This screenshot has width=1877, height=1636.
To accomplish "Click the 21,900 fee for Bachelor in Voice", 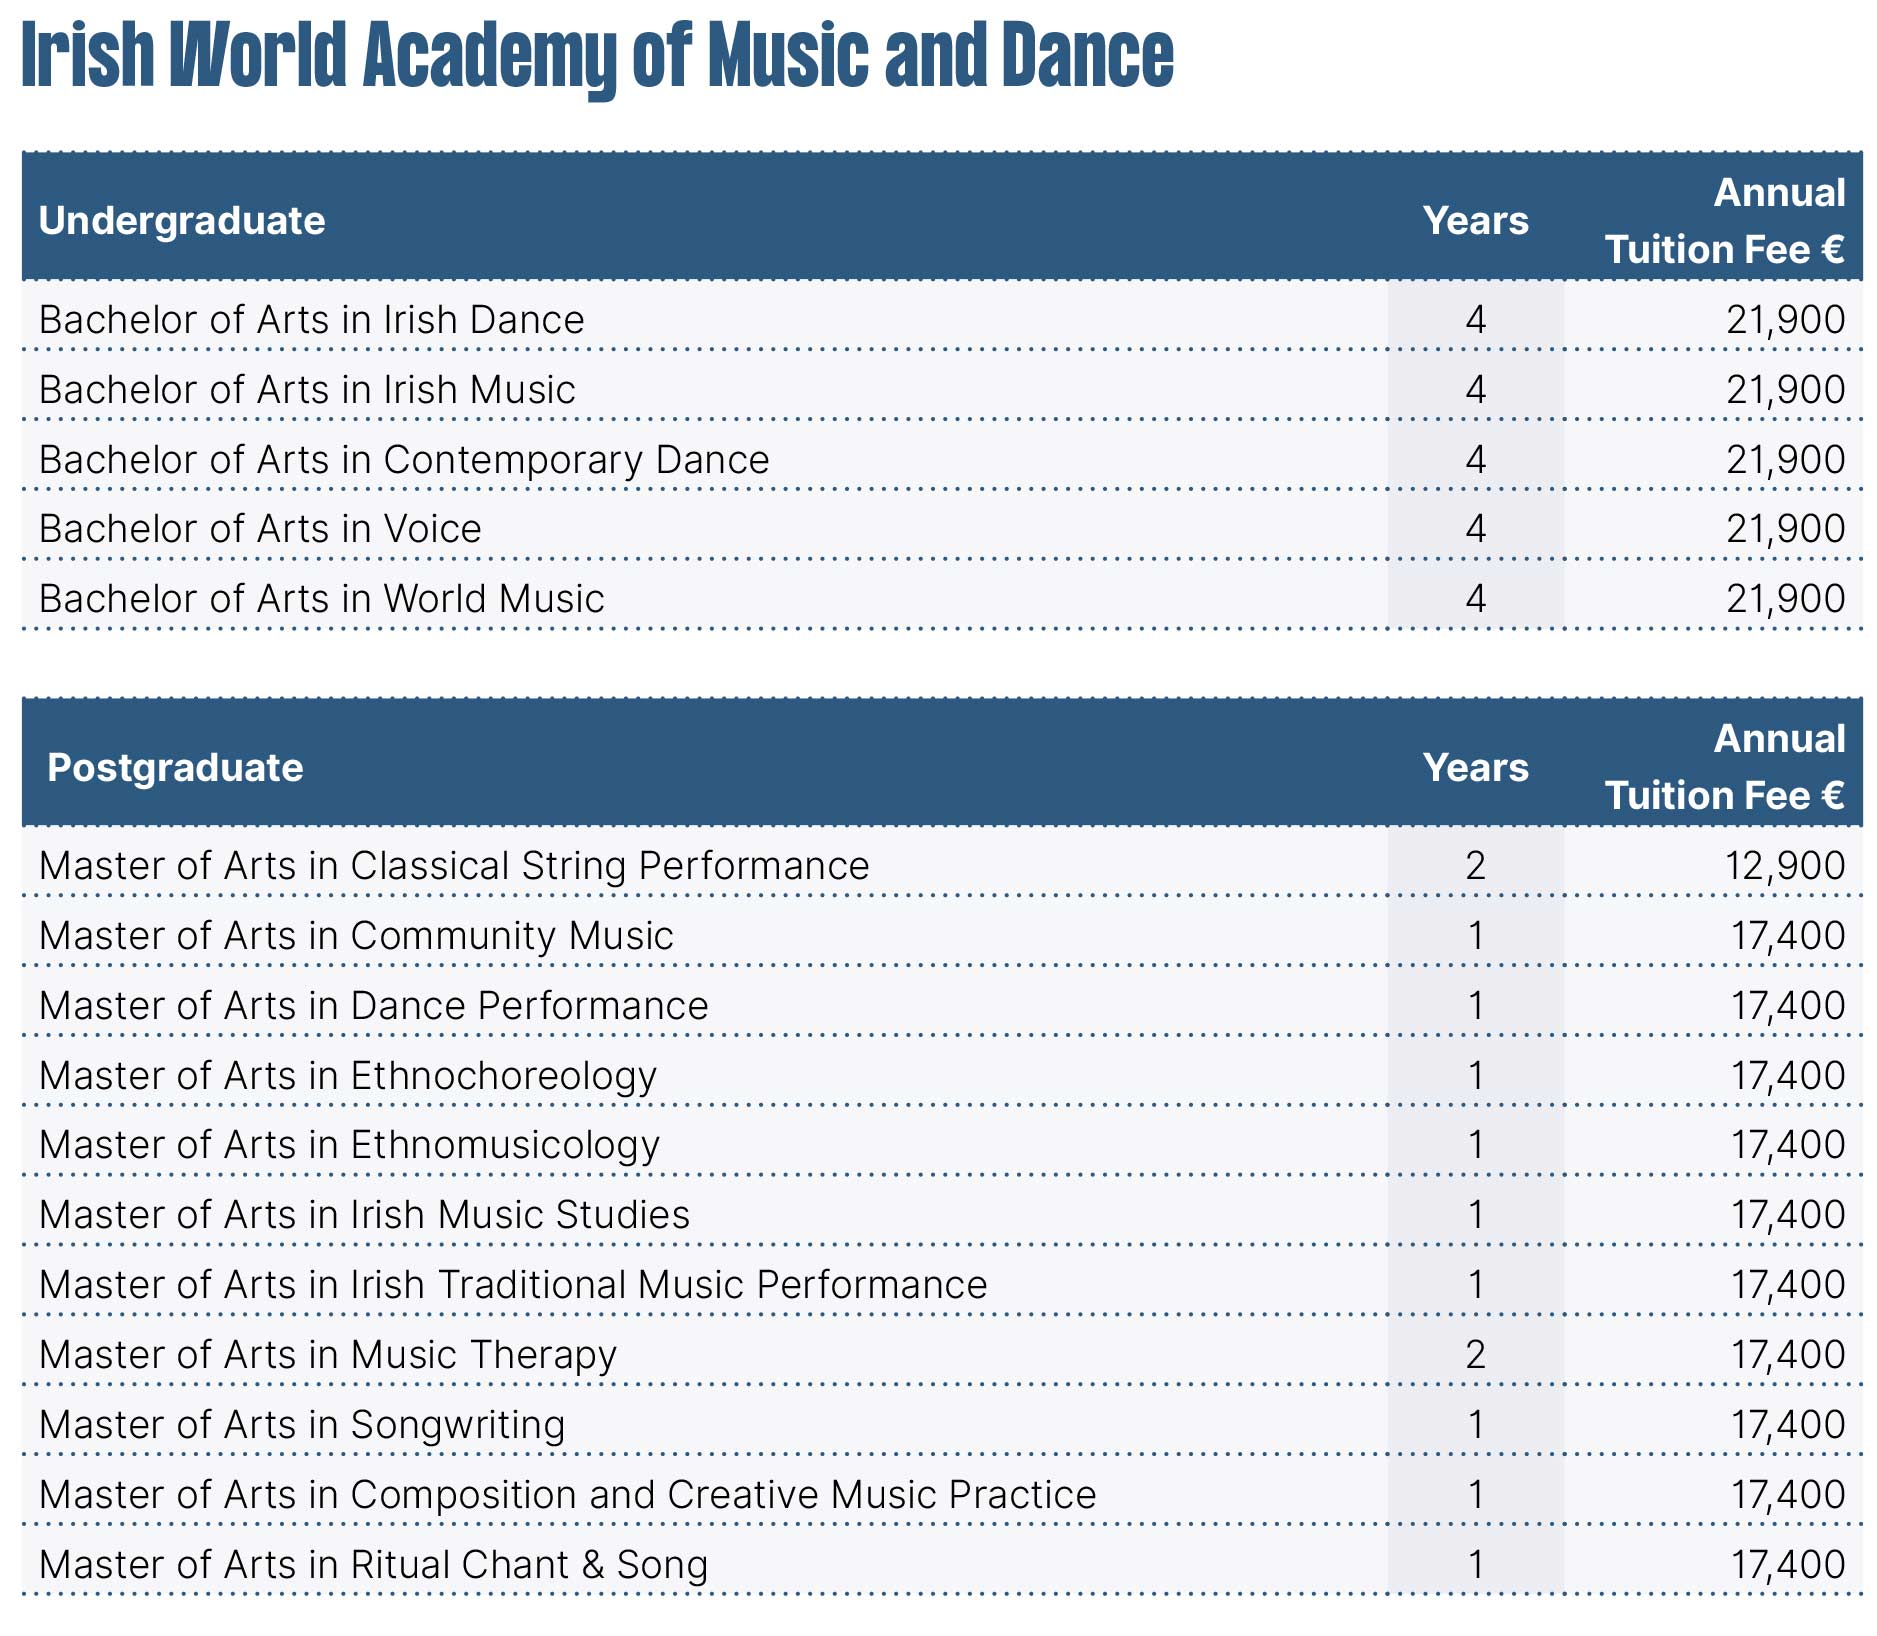I will [1785, 529].
